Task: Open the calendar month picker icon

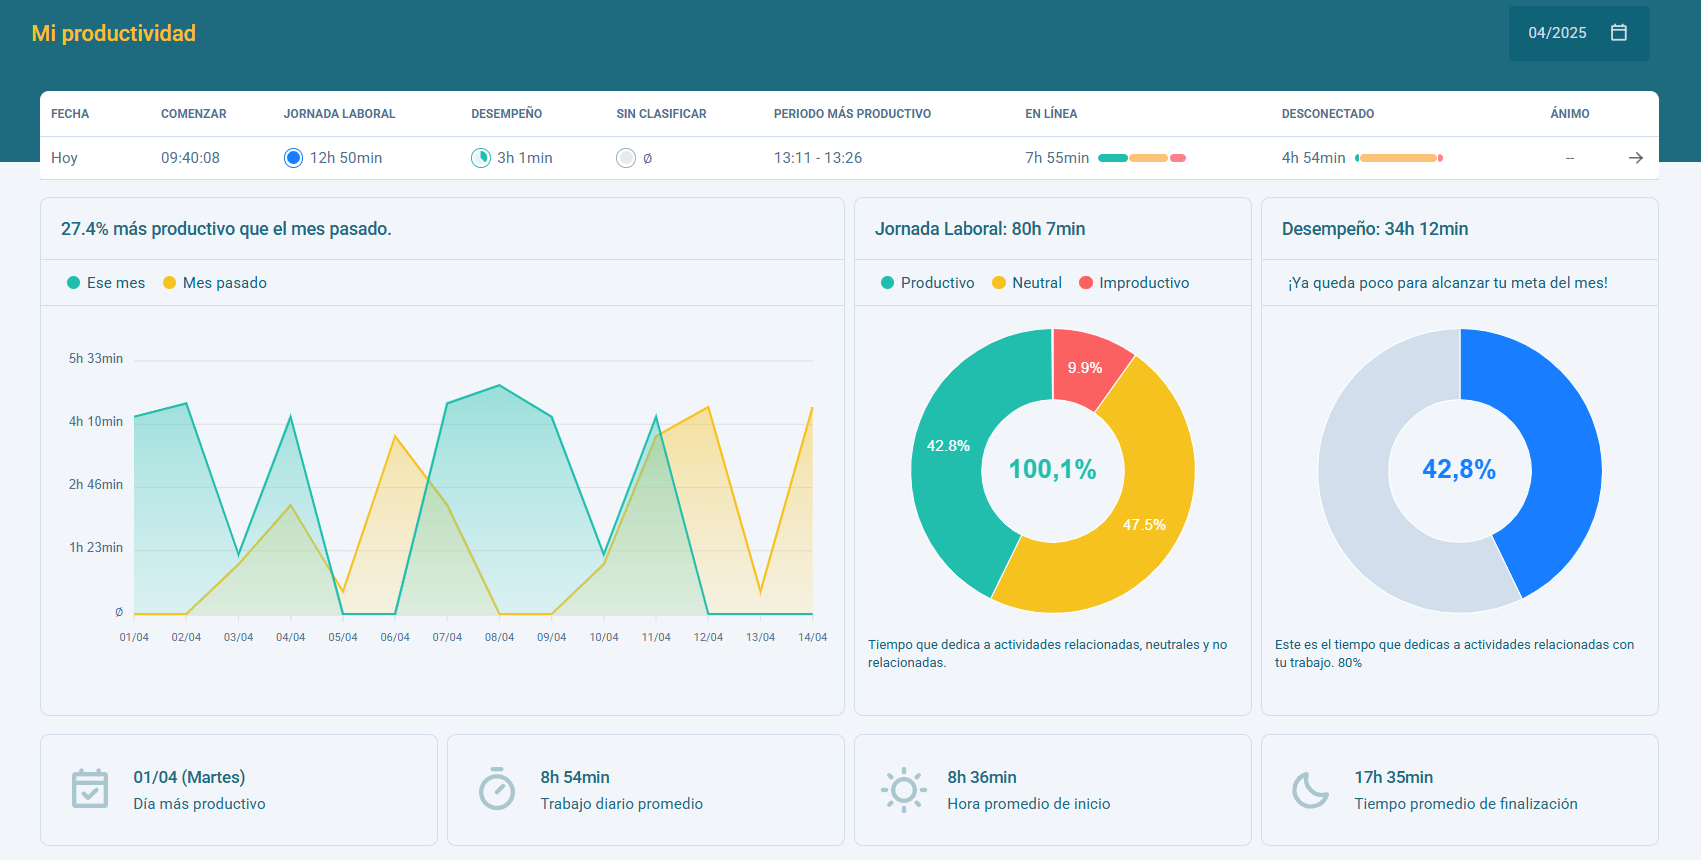Action: pyautogui.click(x=1618, y=33)
